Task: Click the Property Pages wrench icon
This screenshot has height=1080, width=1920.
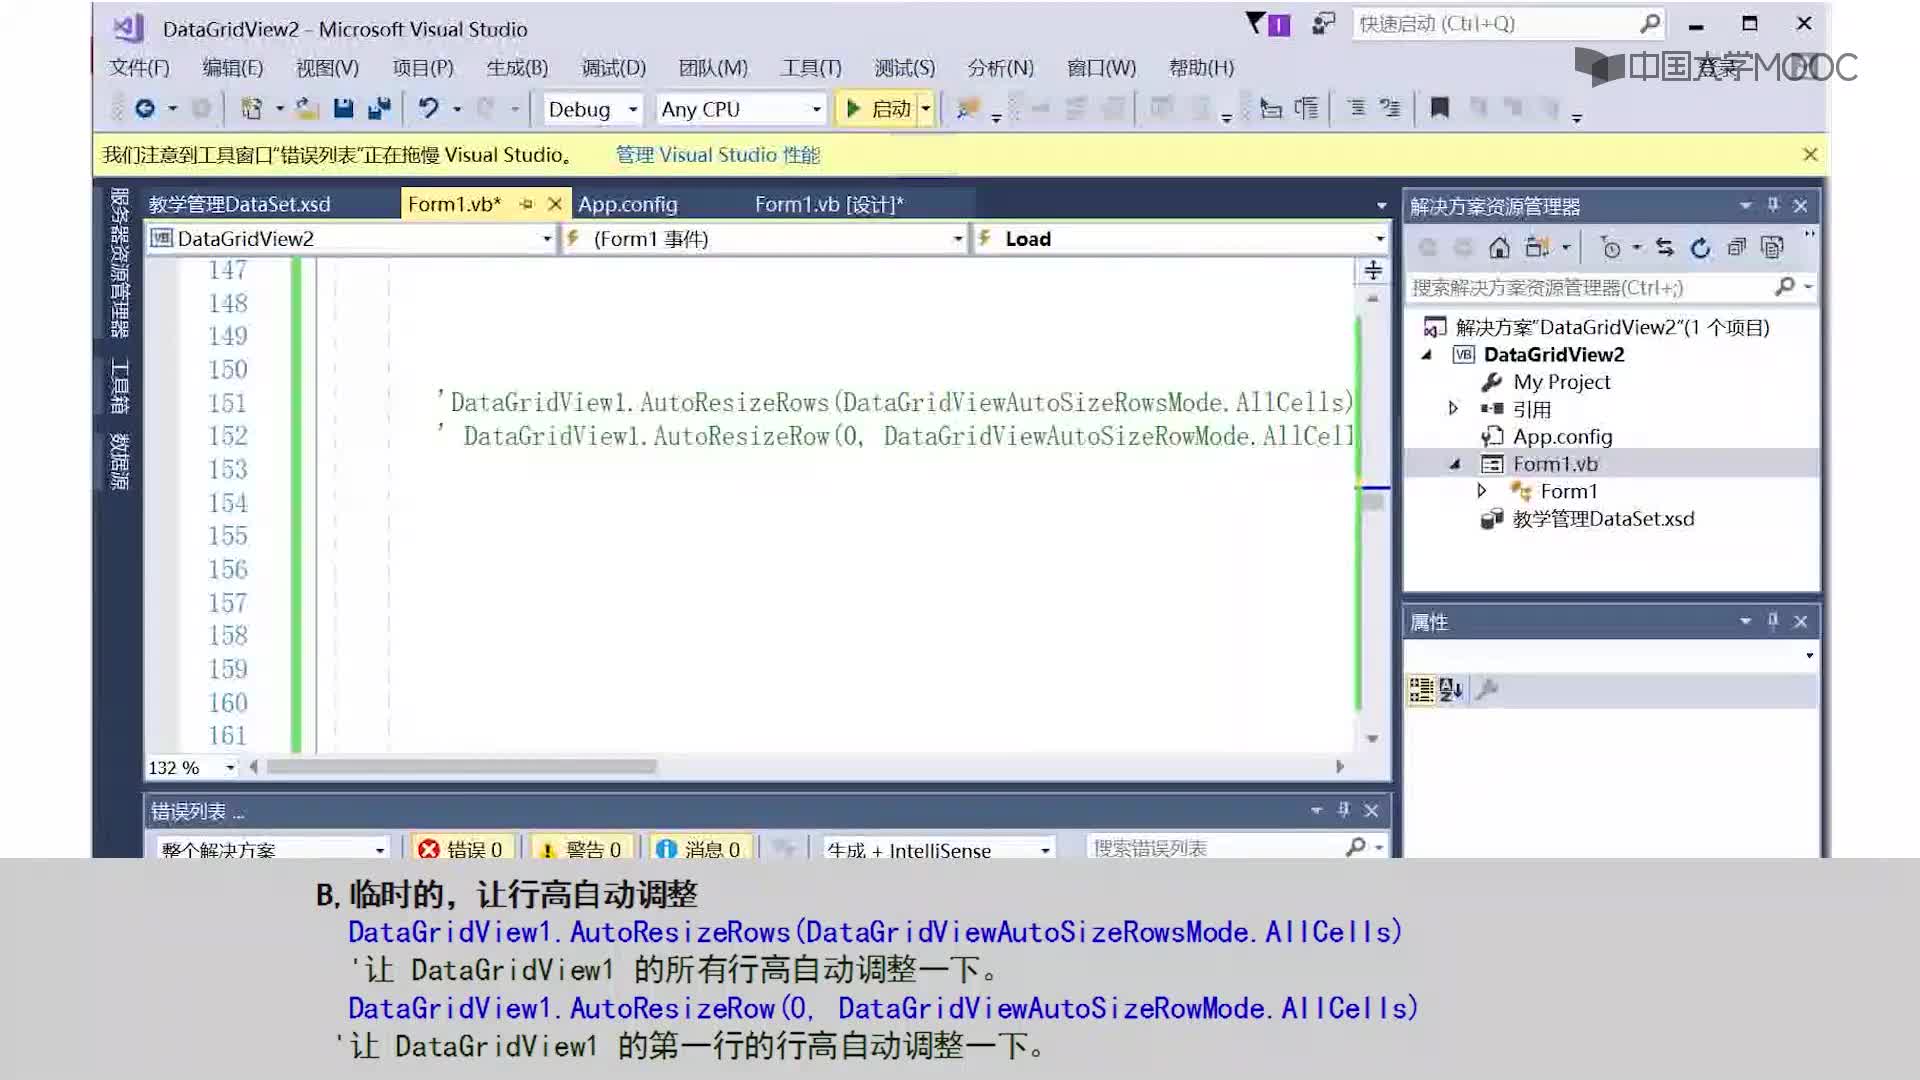Action: click(x=1487, y=689)
